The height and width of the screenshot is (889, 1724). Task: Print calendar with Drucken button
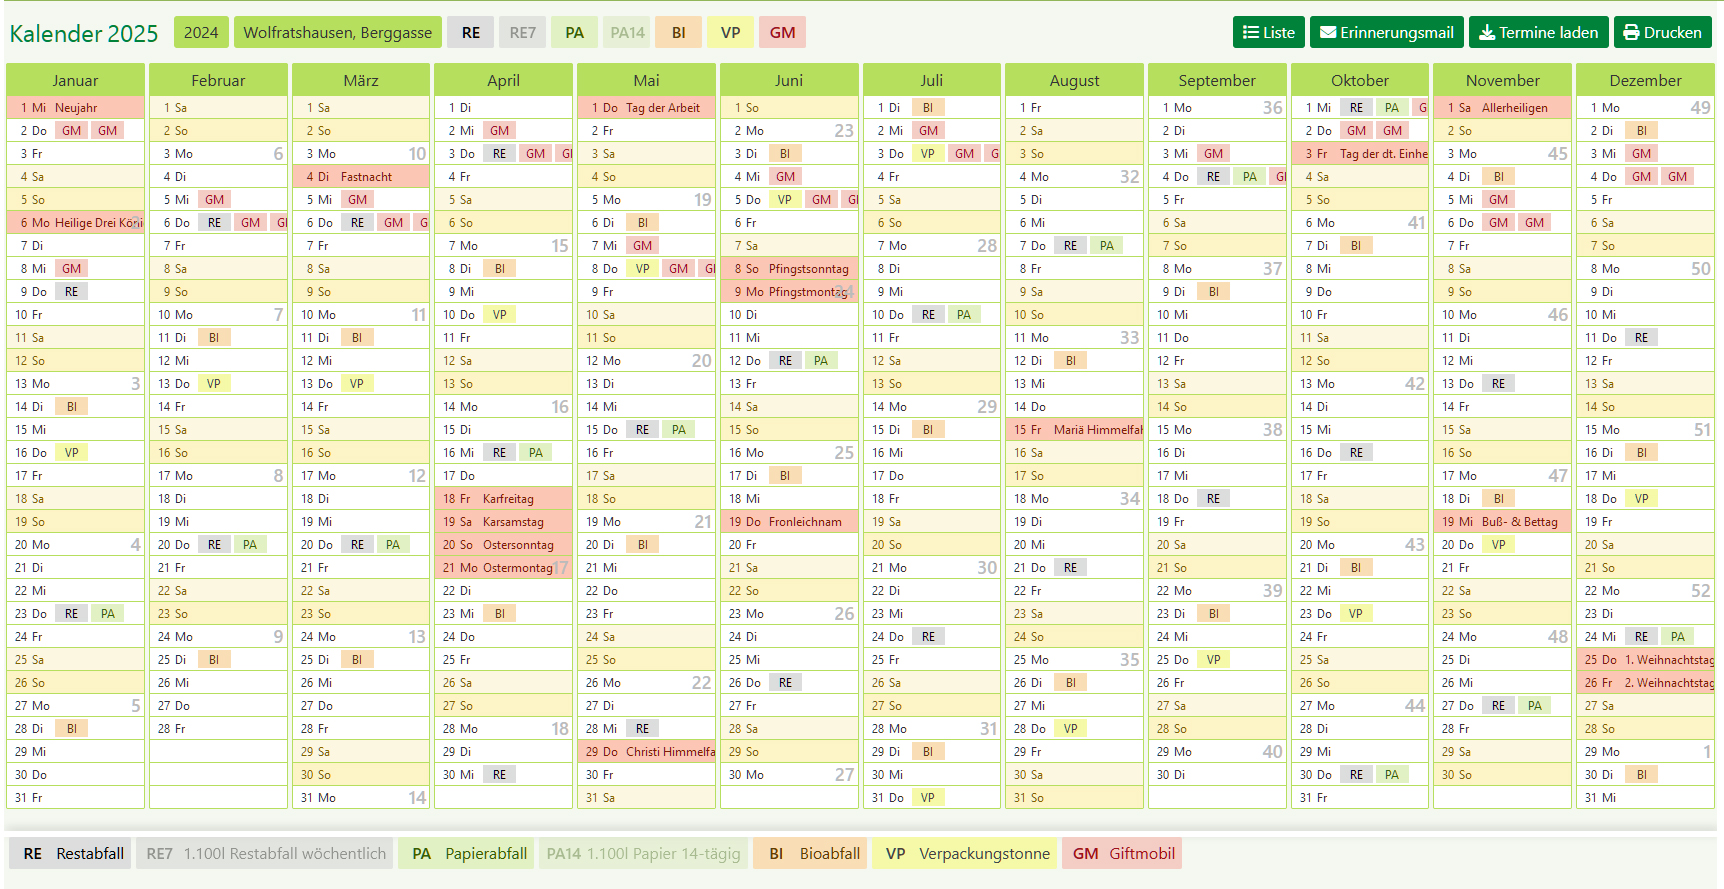click(1663, 32)
